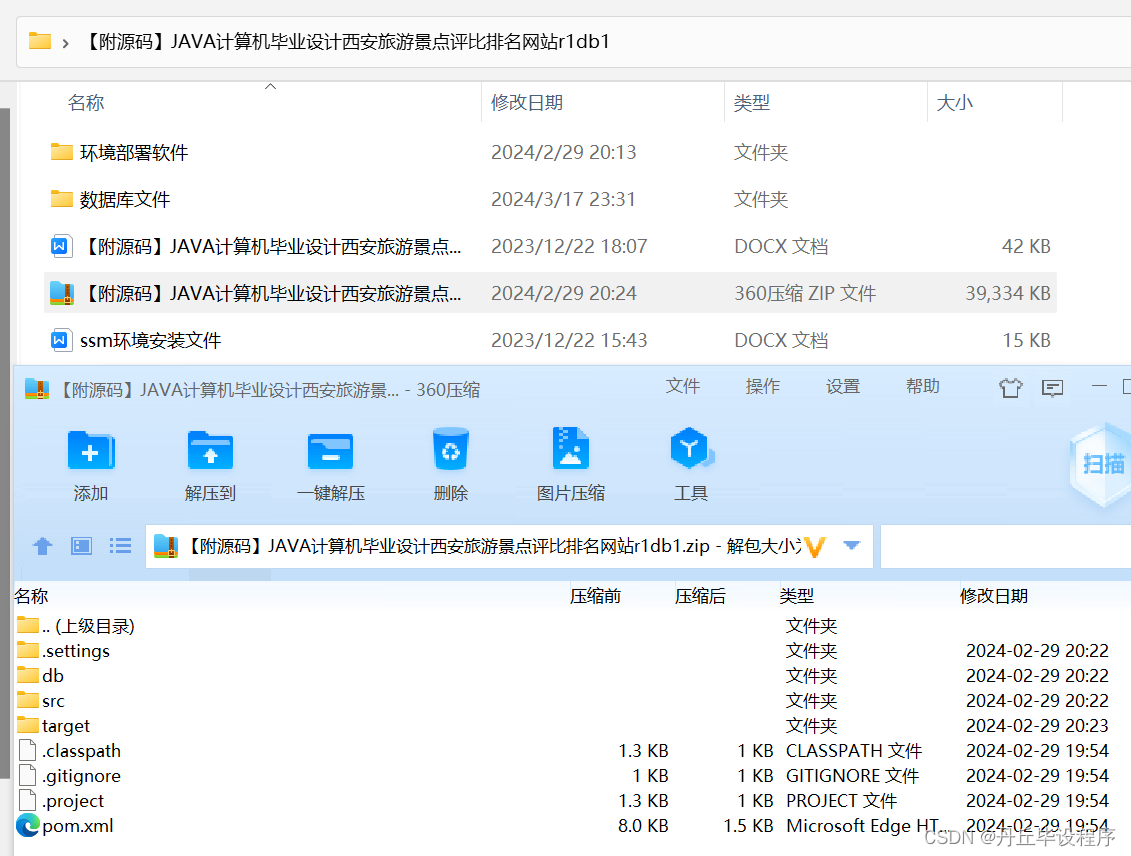Open the 操作 (Operations) menu
Viewport: 1131px width, 856px height.
(x=763, y=387)
